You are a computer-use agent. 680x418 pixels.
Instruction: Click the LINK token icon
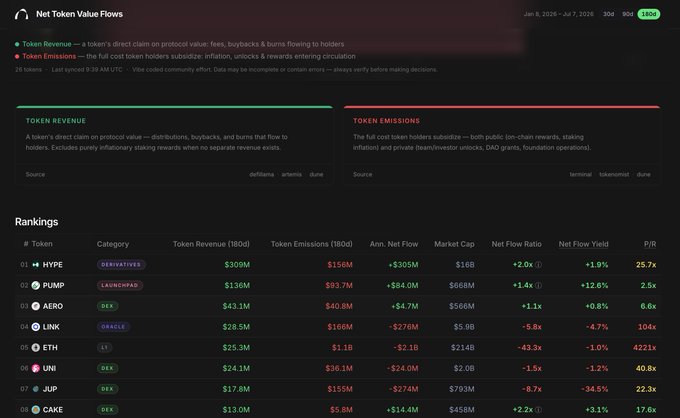click(x=36, y=327)
